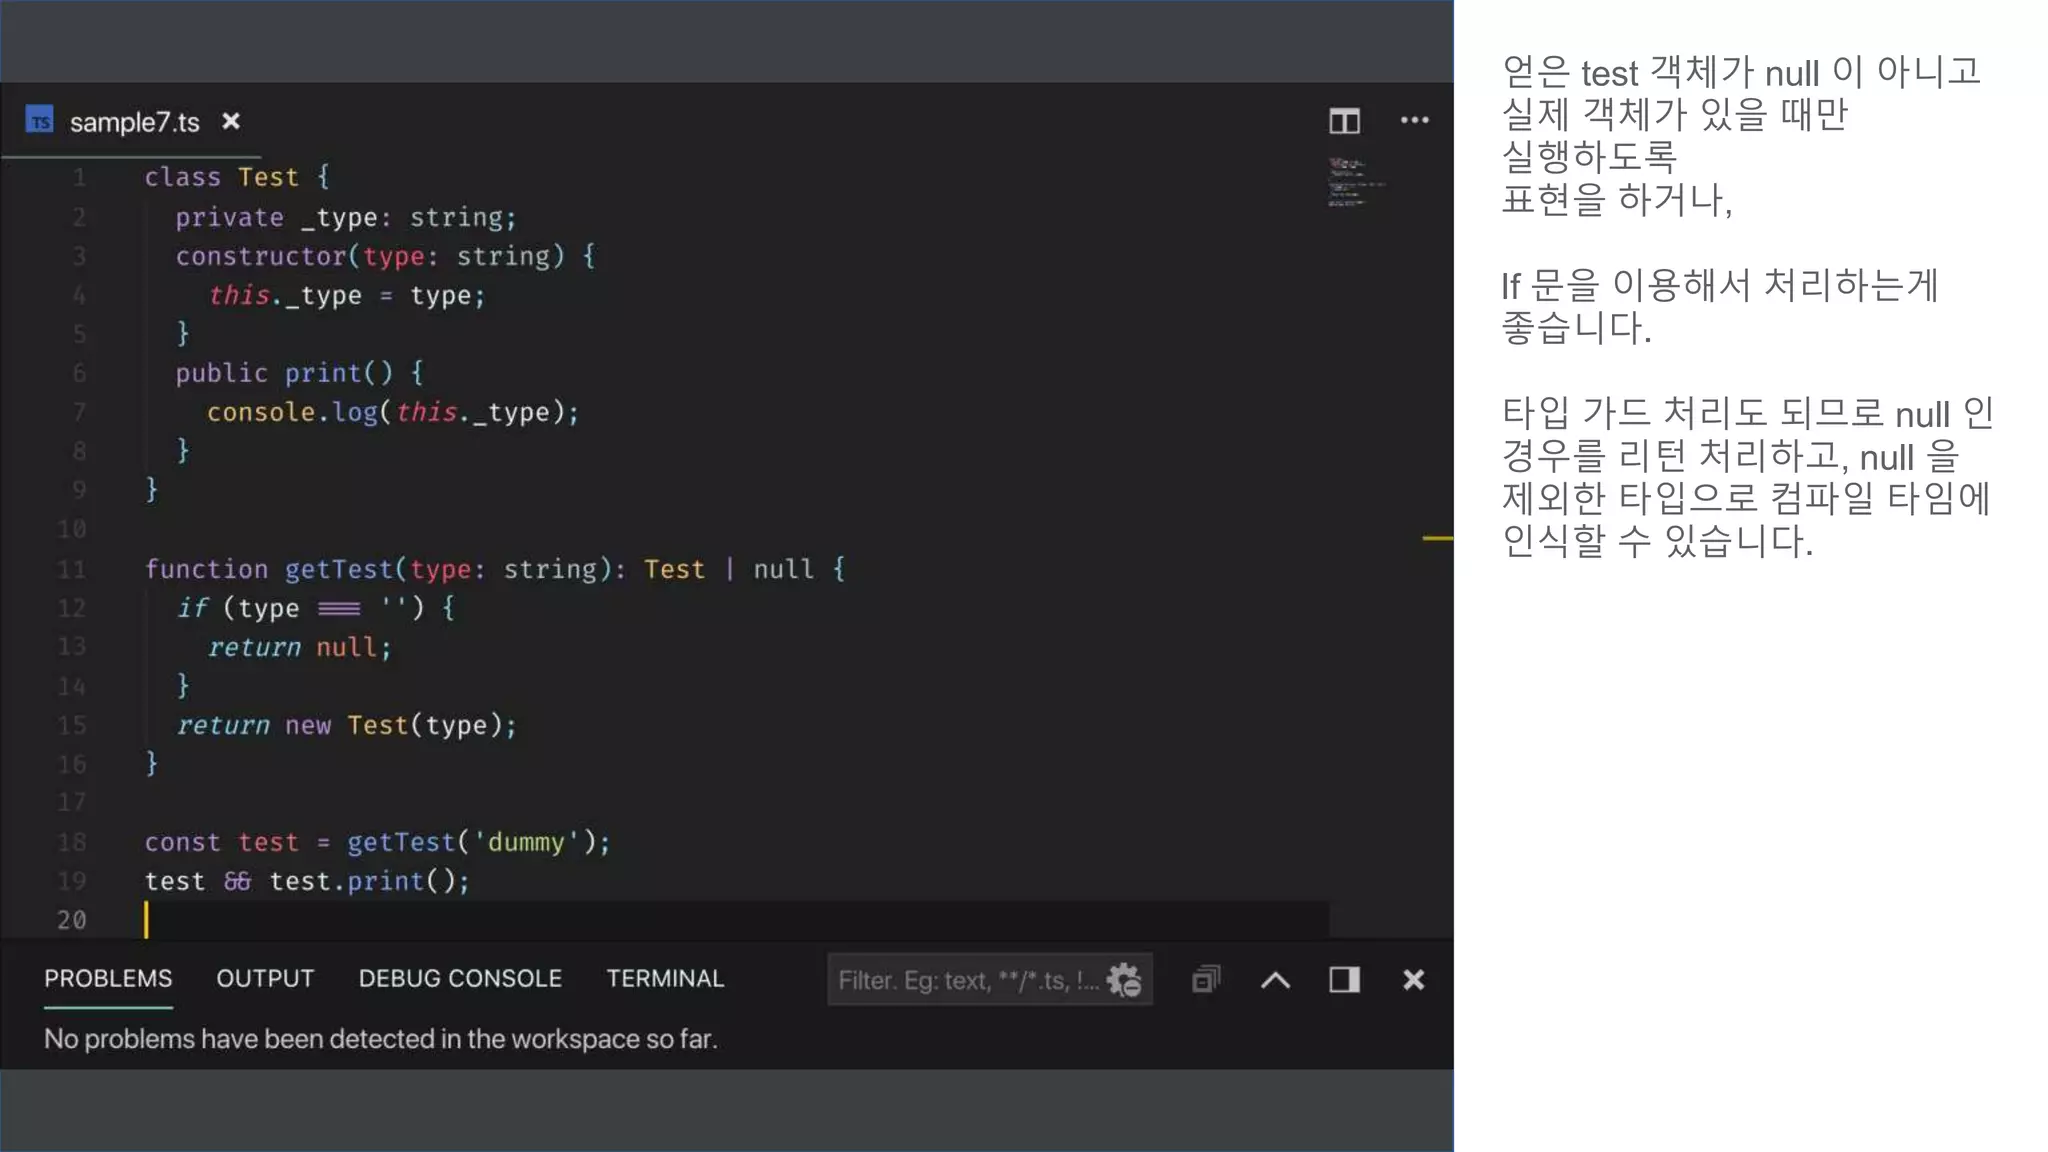Screen dimensions: 2048x1152
Task: Open the TERMINAL panel tab
Action: coord(665,978)
